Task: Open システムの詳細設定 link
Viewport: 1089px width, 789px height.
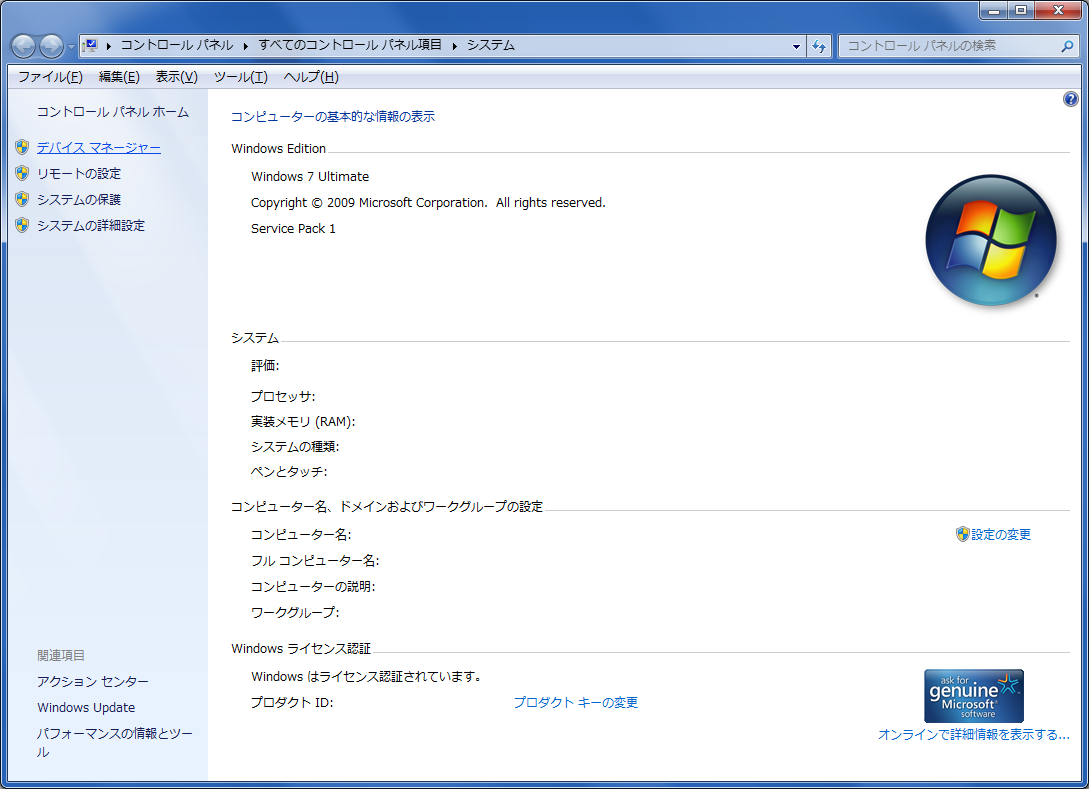Action: pos(91,226)
